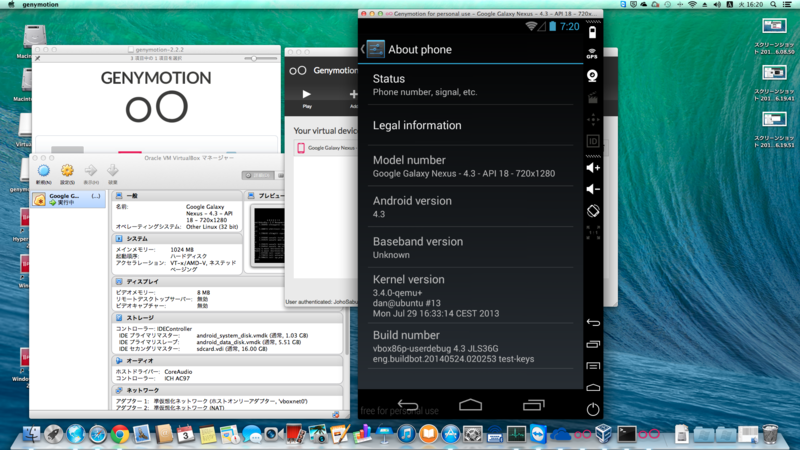
Task: Collapse the ディスプレイ section in VirtualBox
Action: click(199, 281)
